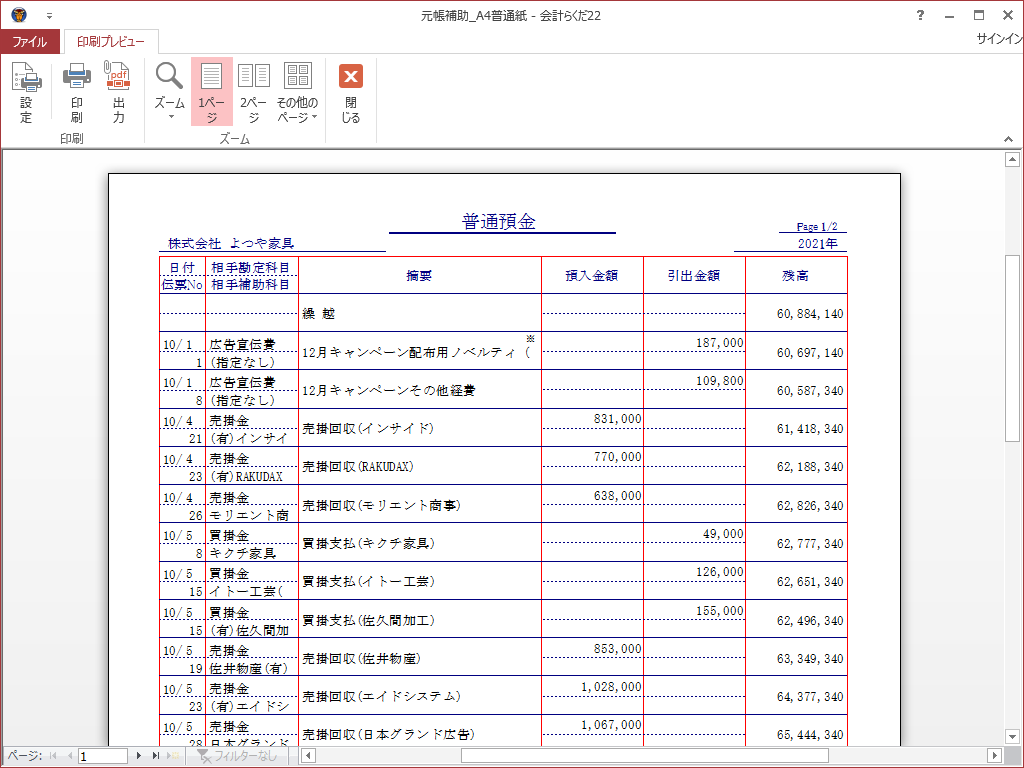1024x768 pixels.
Task: Click 売掛回収(日本グランド広告) description
Action: click(x=388, y=735)
